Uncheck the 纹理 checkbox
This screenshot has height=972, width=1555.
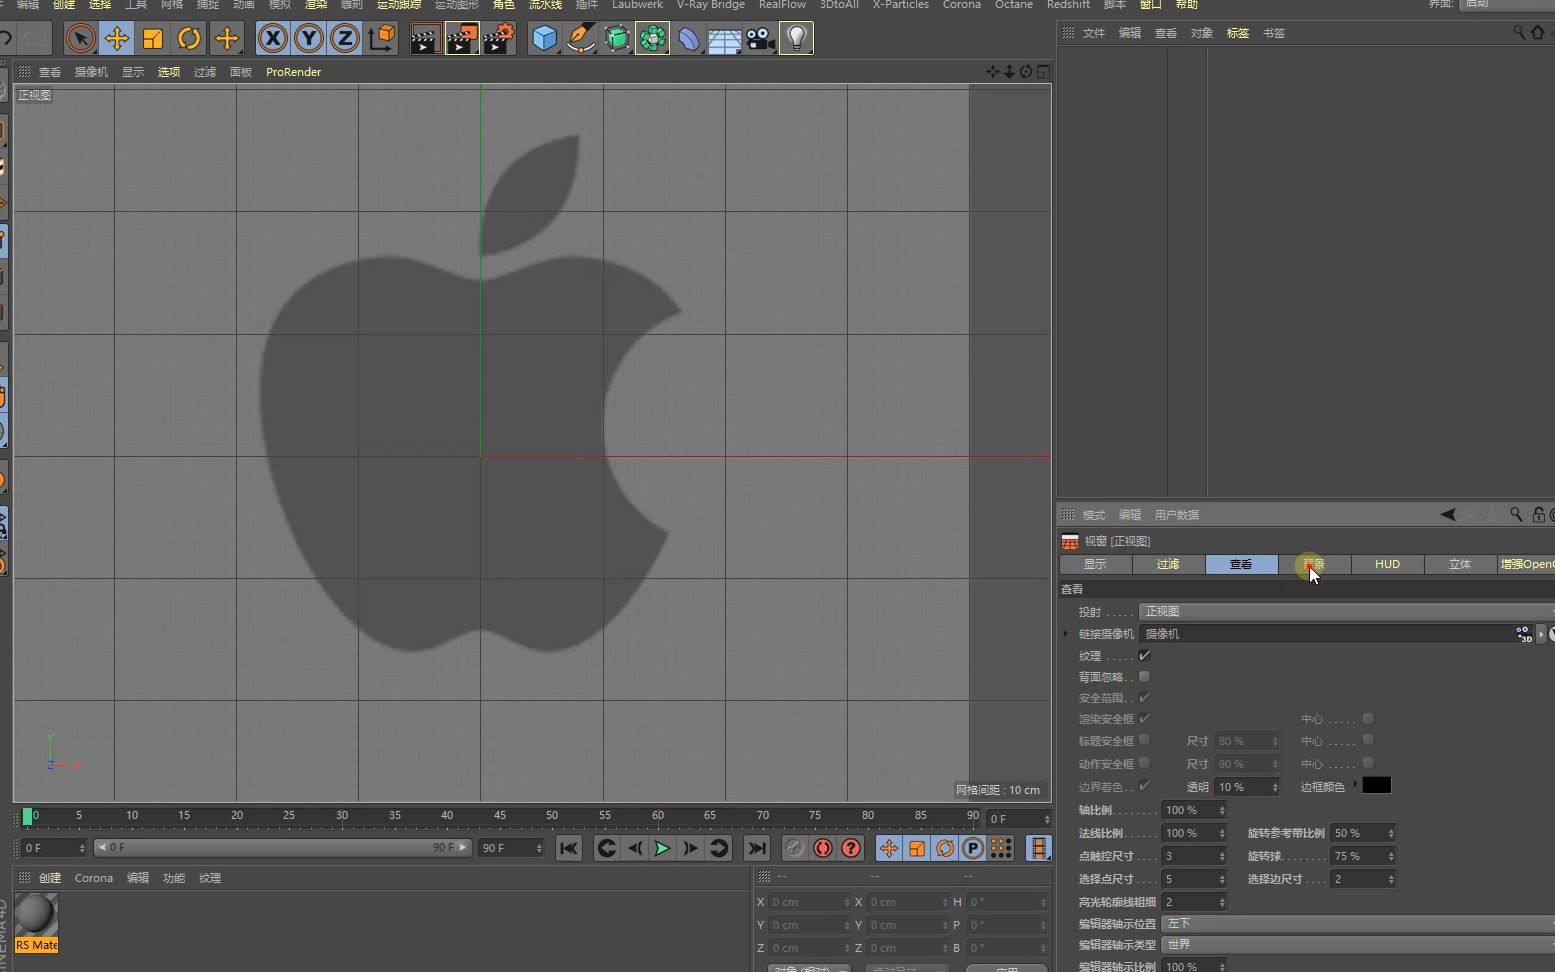(x=1144, y=656)
